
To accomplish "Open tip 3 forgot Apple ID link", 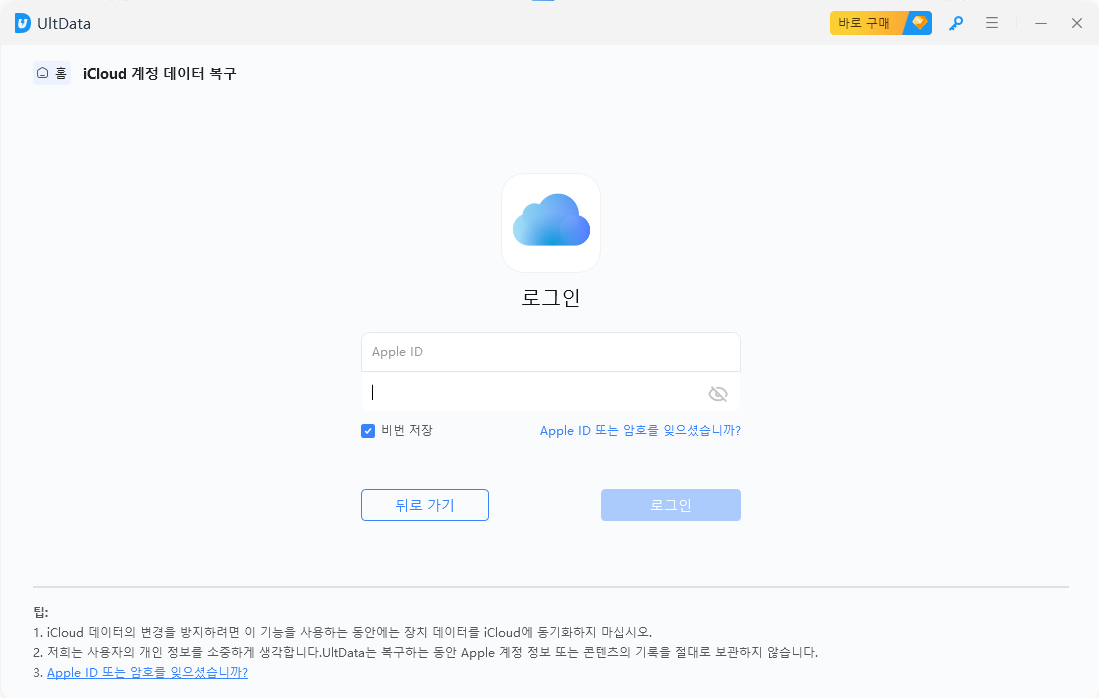I will 147,672.
